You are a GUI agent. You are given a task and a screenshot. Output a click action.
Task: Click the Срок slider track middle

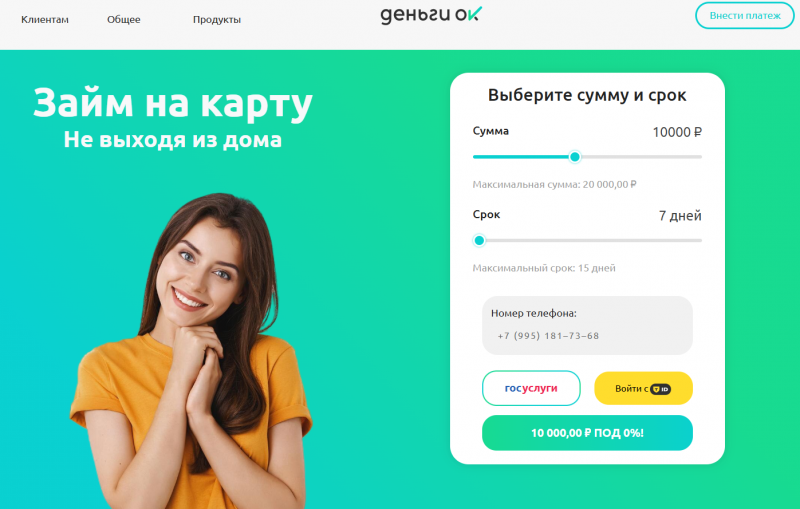pyautogui.click(x=587, y=240)
